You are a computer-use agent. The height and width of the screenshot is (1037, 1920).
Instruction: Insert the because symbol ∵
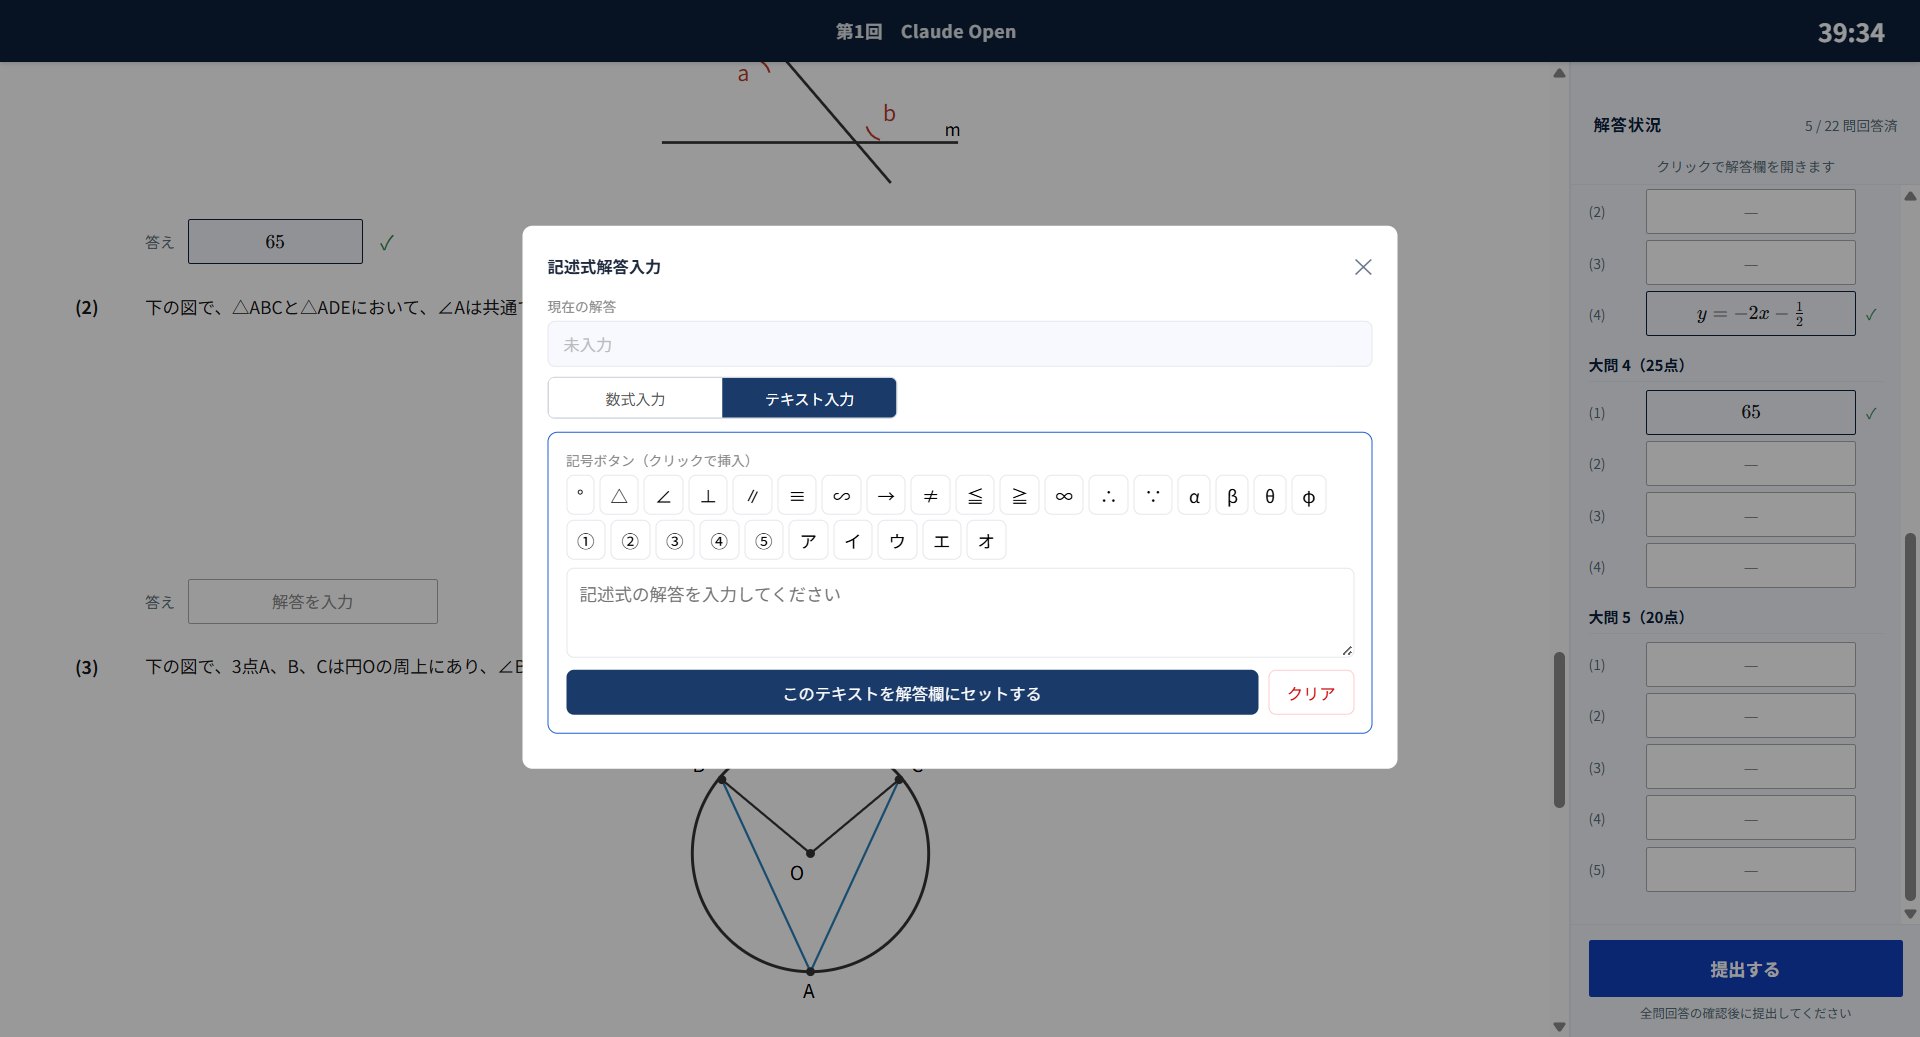[1153, 496]
